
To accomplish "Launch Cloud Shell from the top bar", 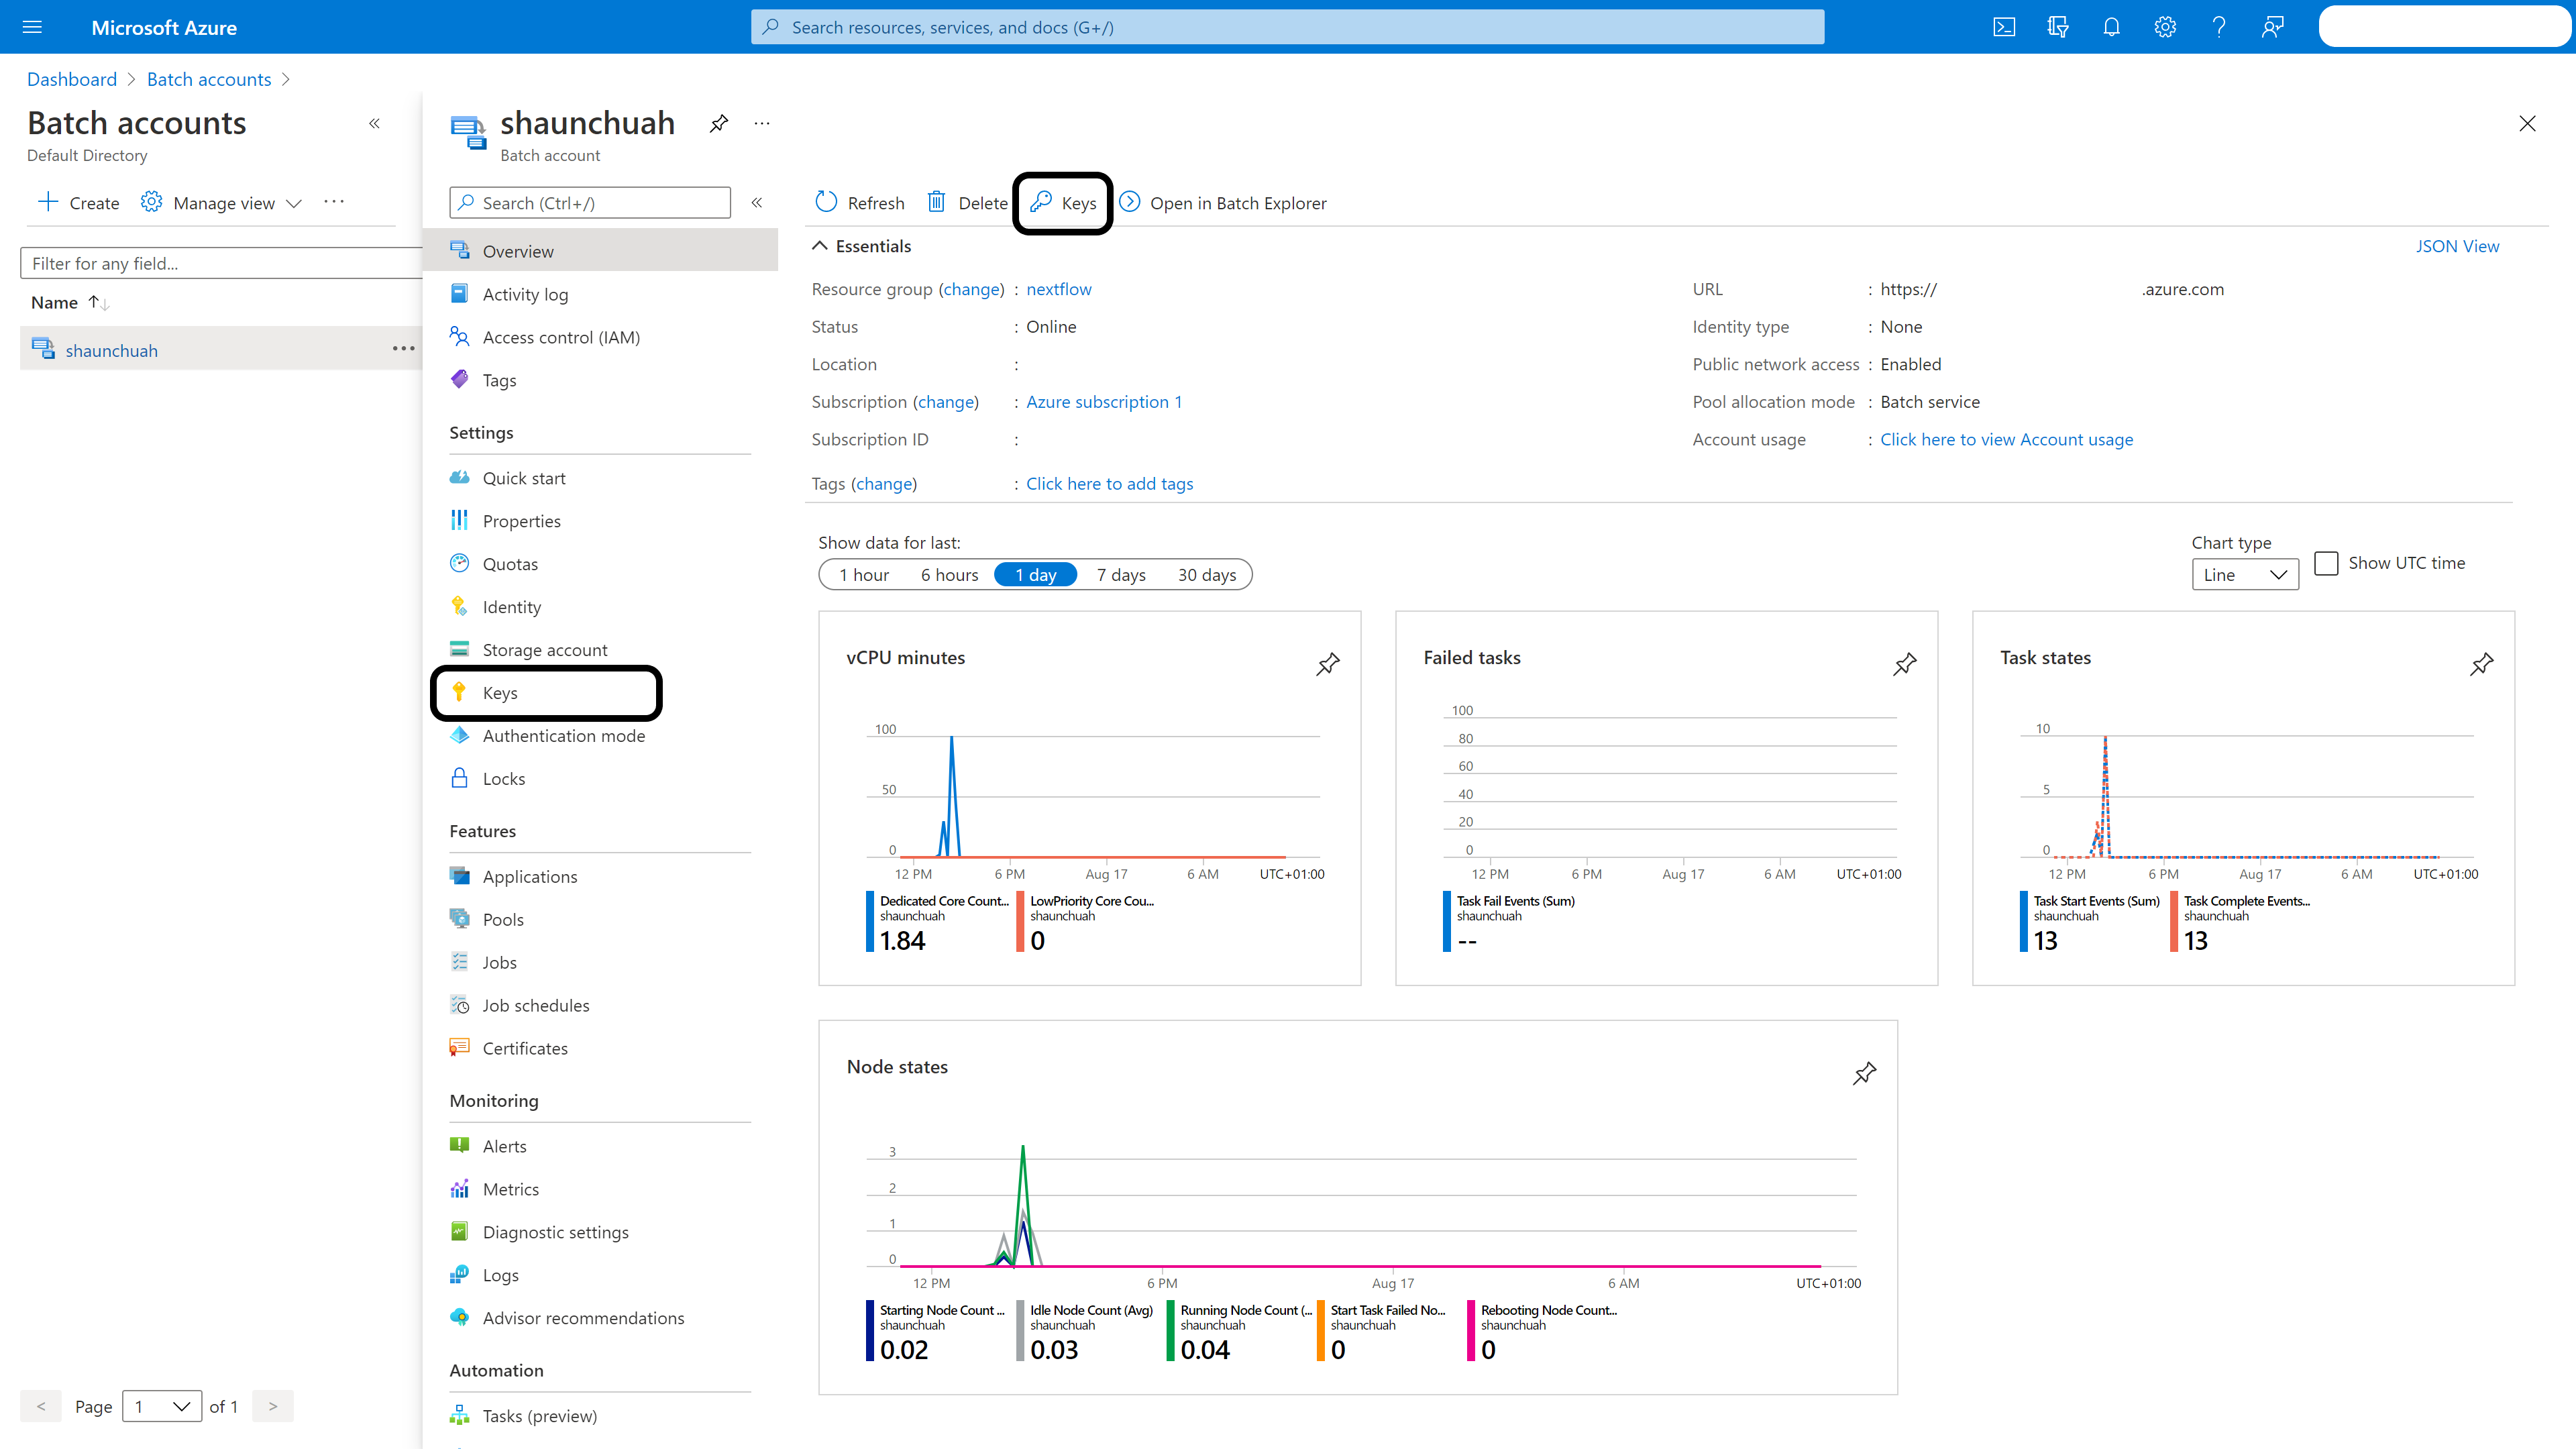I will click(2004, 27).
